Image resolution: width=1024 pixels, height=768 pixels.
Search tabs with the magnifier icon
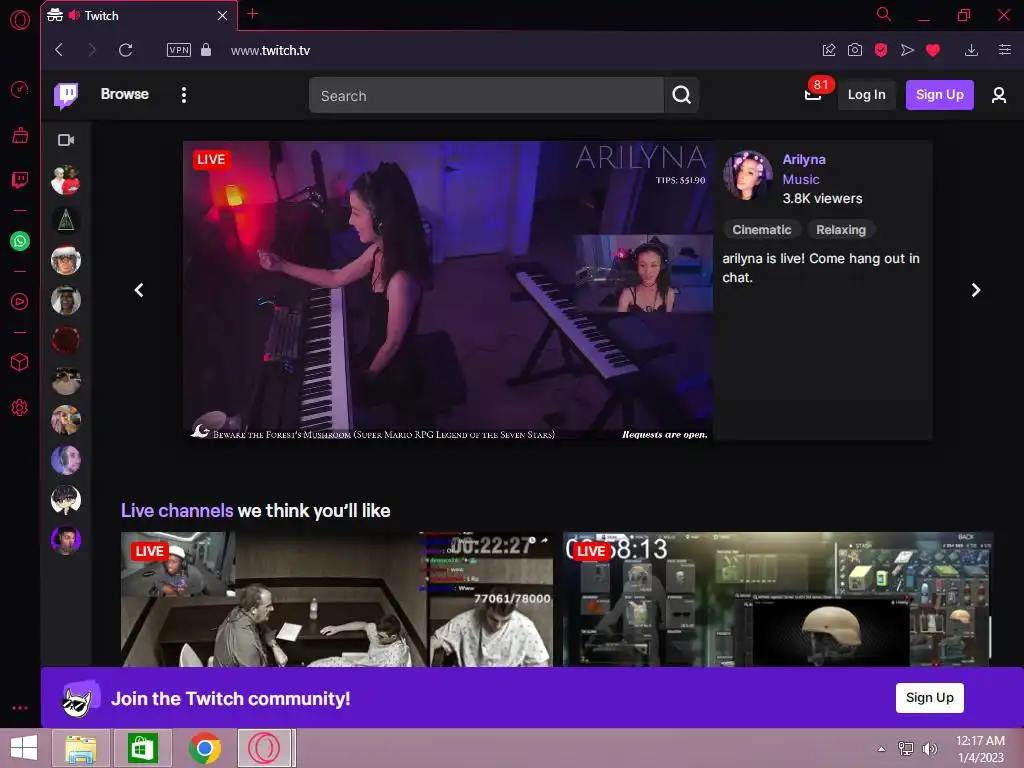[x=883, y=14]
